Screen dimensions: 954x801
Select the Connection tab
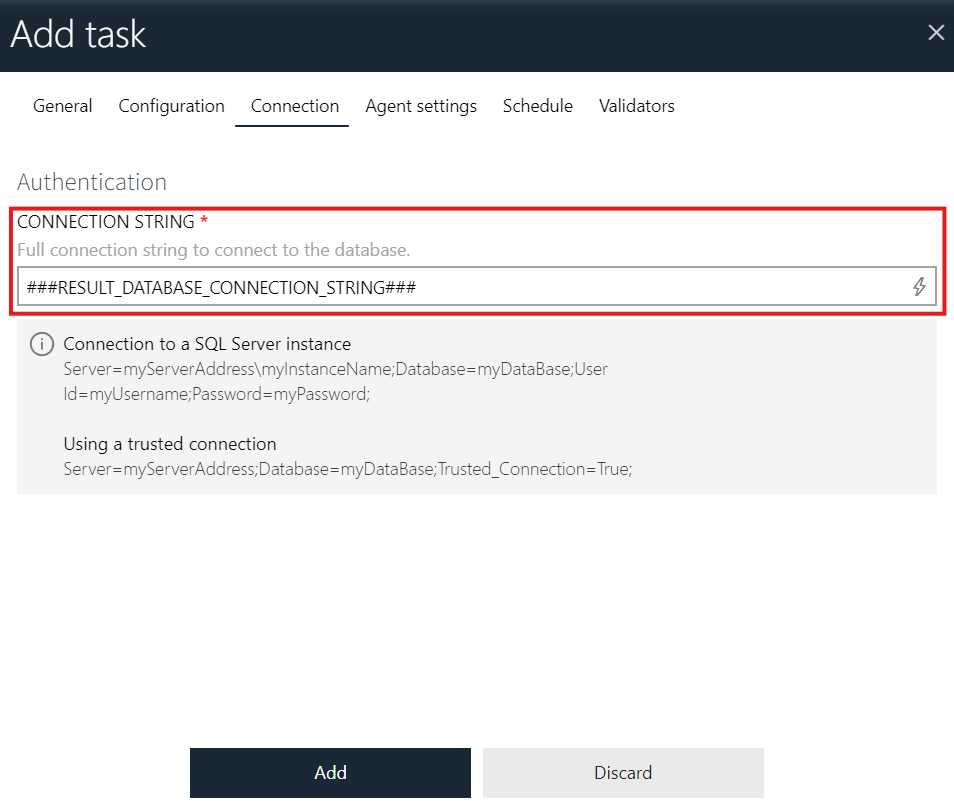[x=294, y=106]
